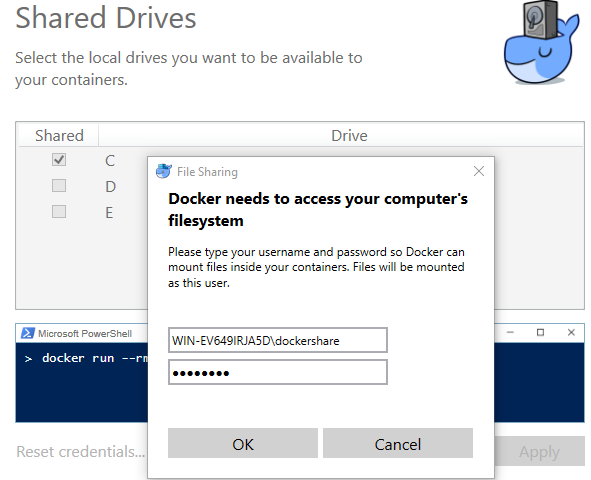Screen dimensions: 591x480
Task: Click the Drive column header
Action: 349,136
